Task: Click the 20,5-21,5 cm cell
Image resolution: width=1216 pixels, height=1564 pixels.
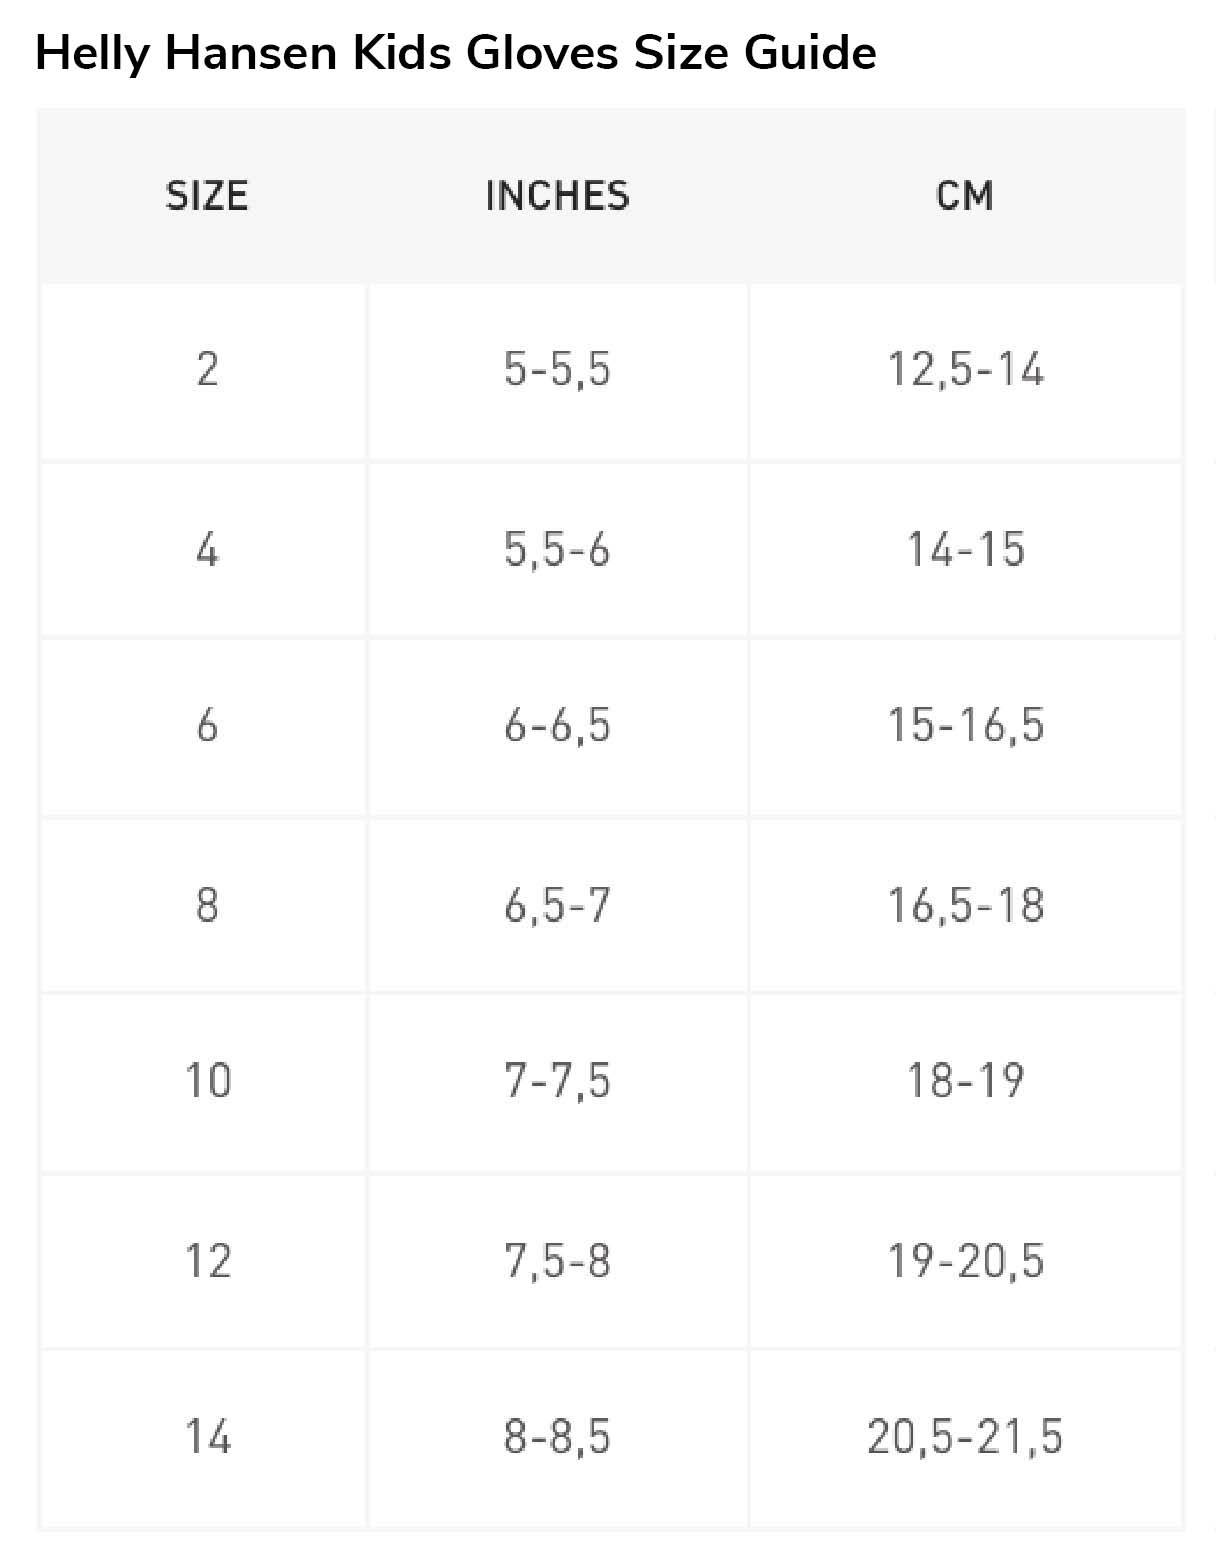Action: point(966,1438)
